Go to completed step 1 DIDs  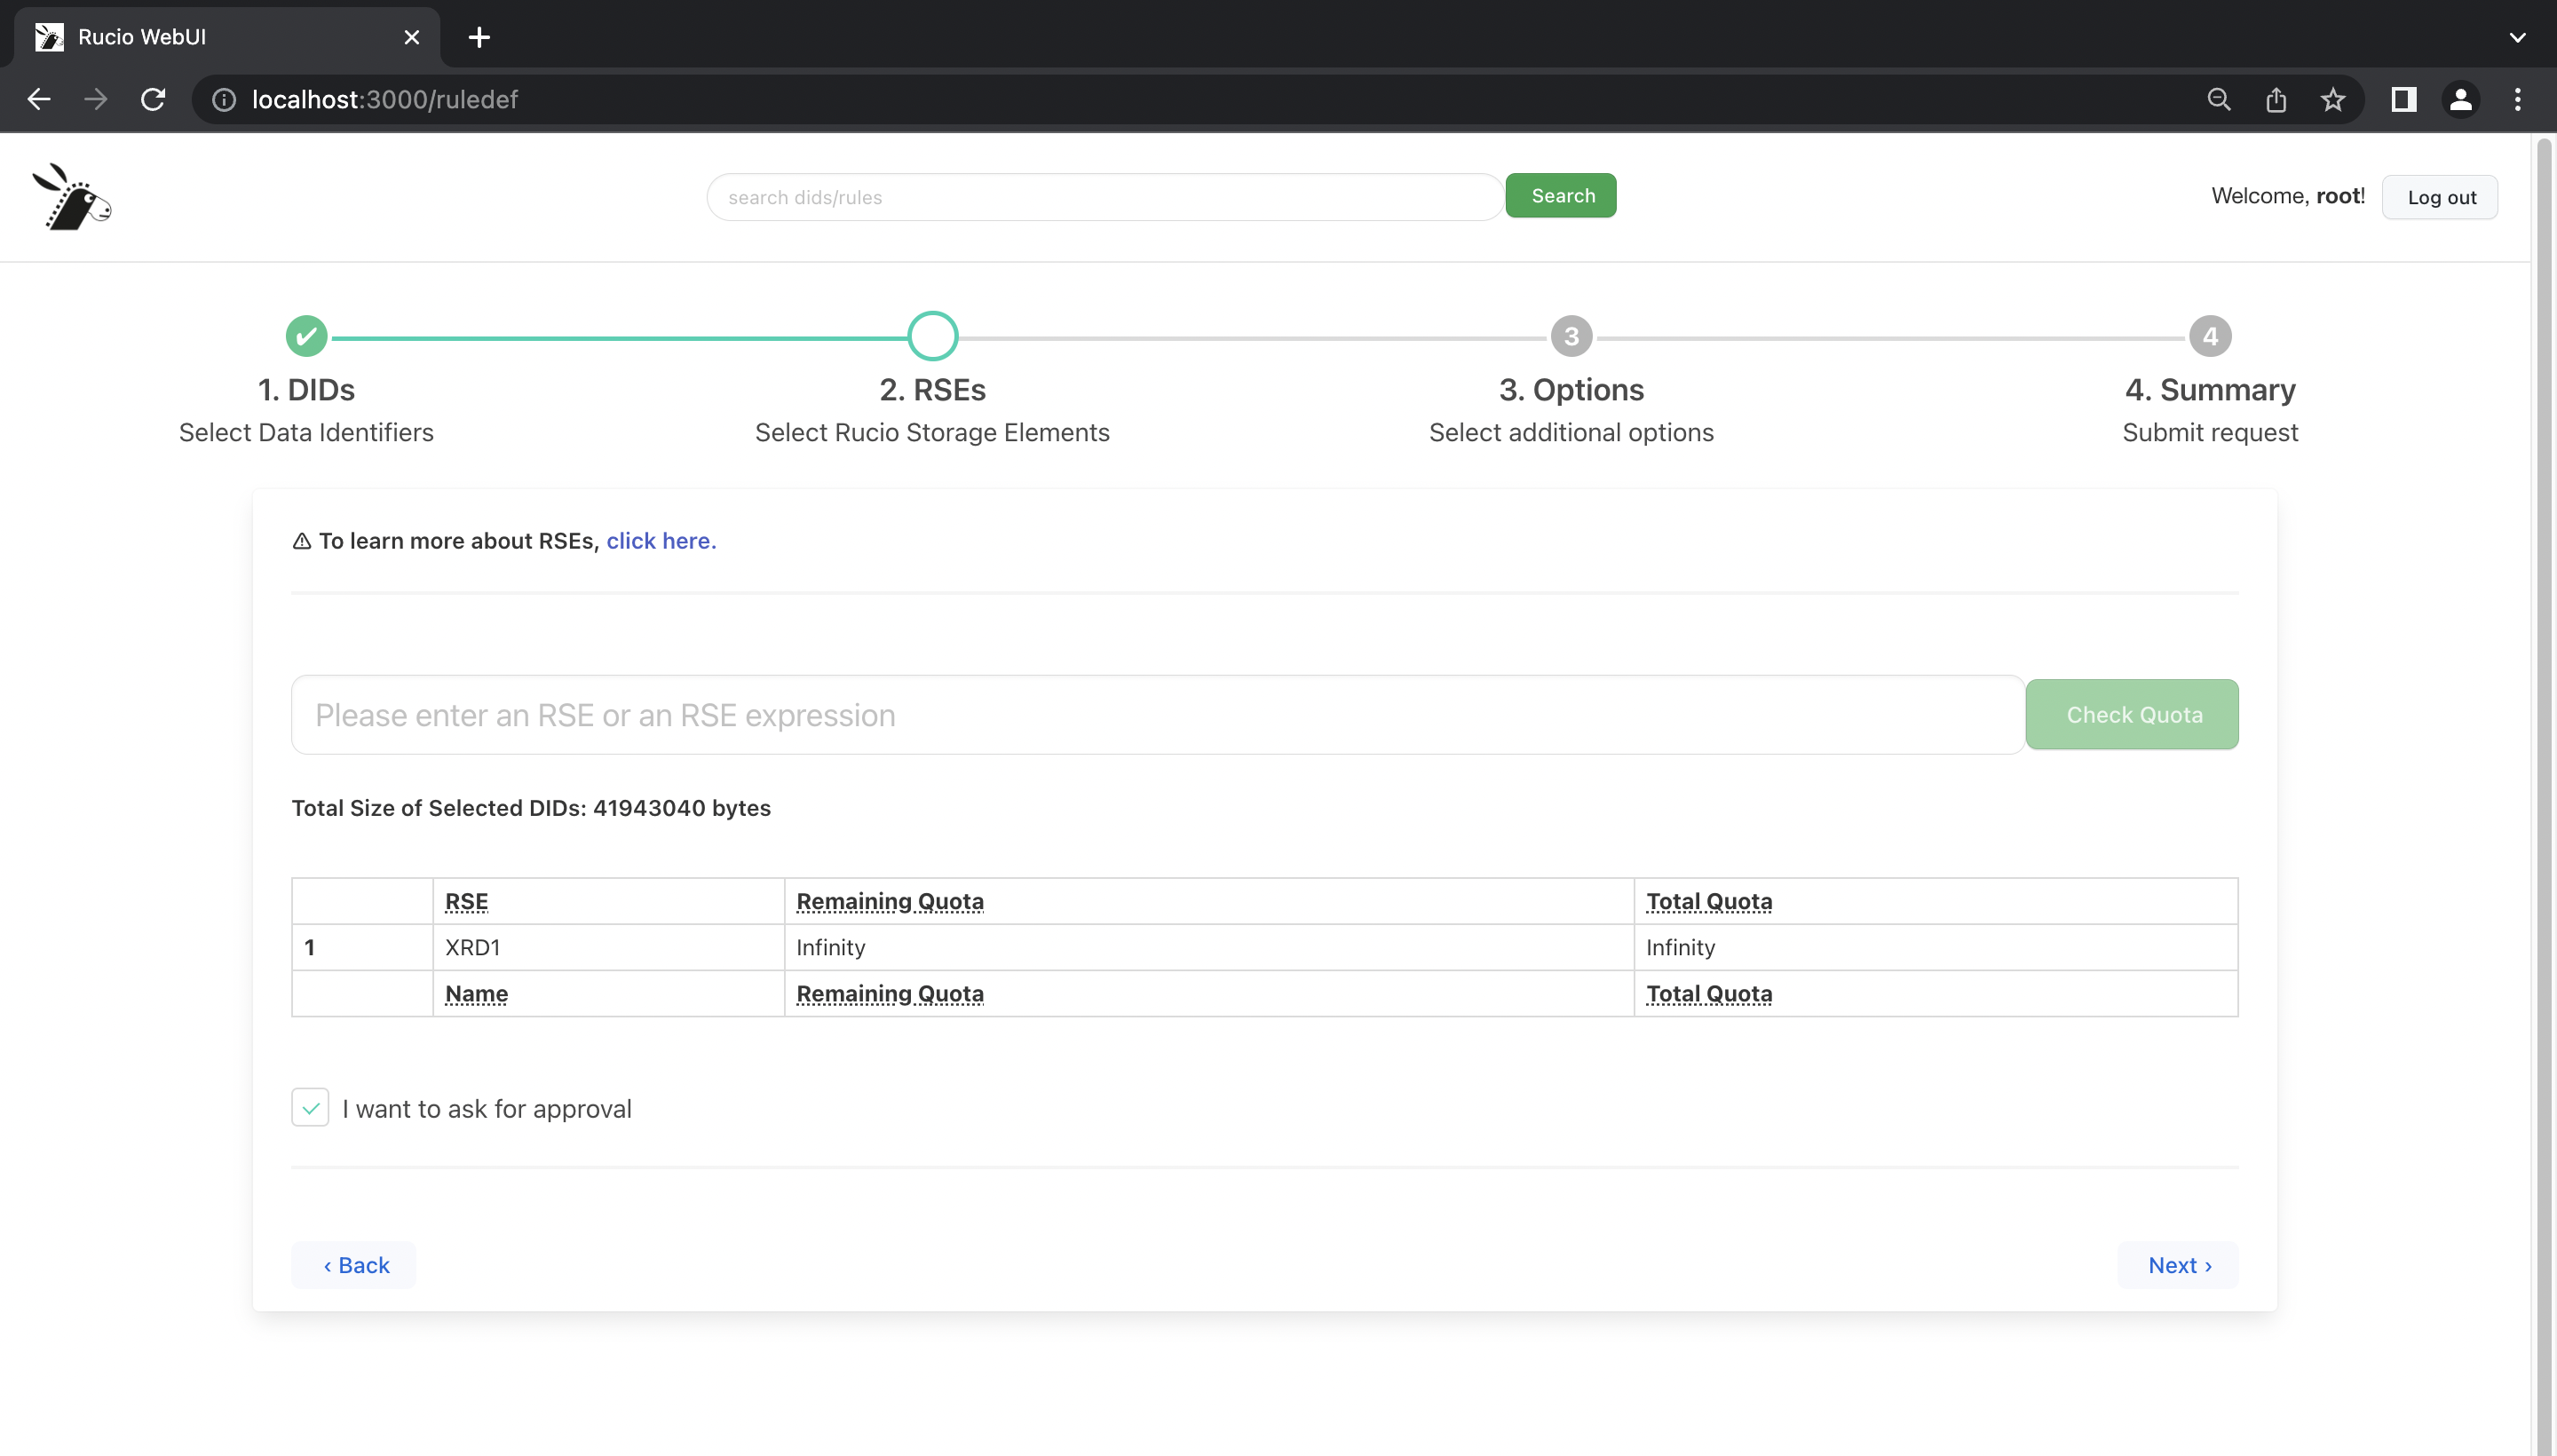[306, 336]
